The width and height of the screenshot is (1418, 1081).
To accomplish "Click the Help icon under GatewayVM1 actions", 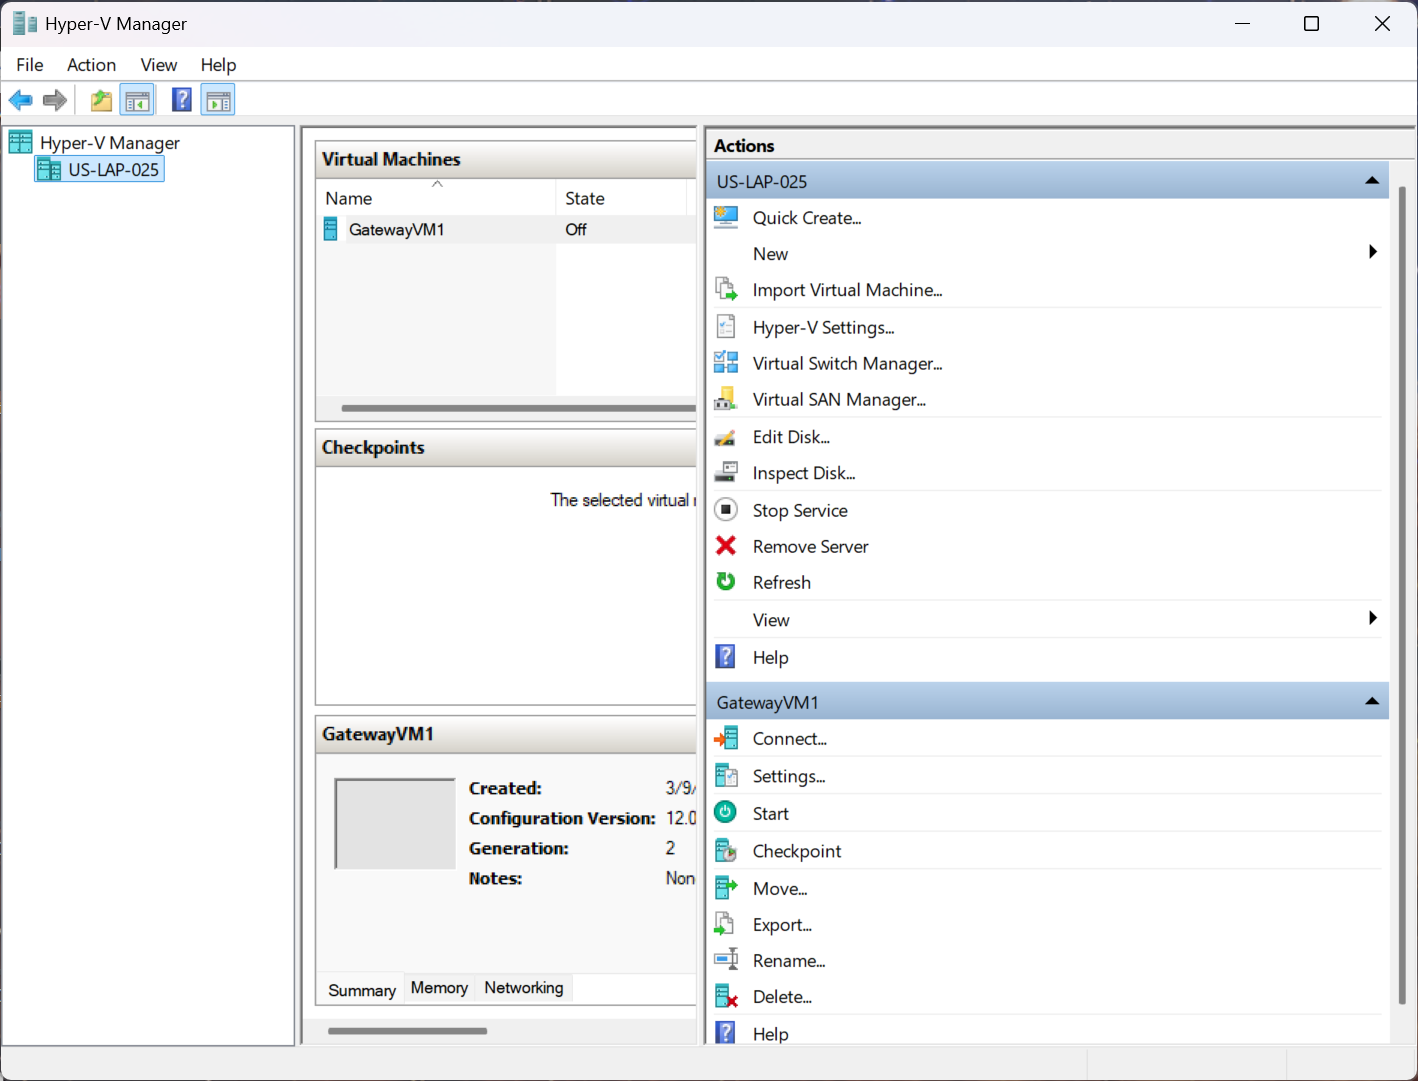I will point(726,1033).
